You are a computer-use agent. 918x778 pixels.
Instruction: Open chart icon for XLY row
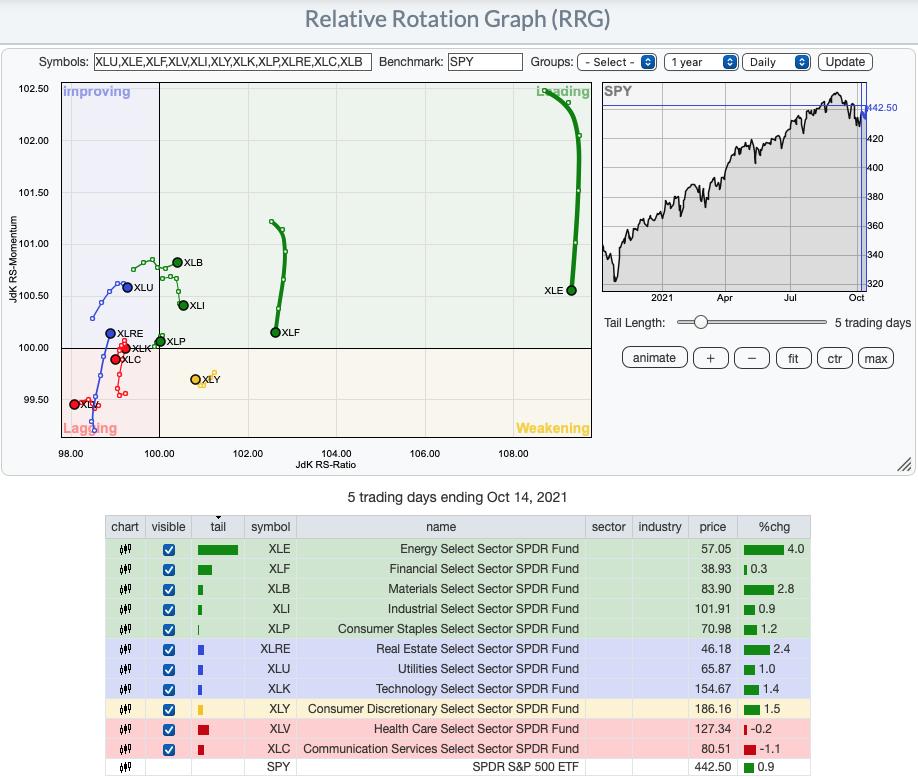125,709
